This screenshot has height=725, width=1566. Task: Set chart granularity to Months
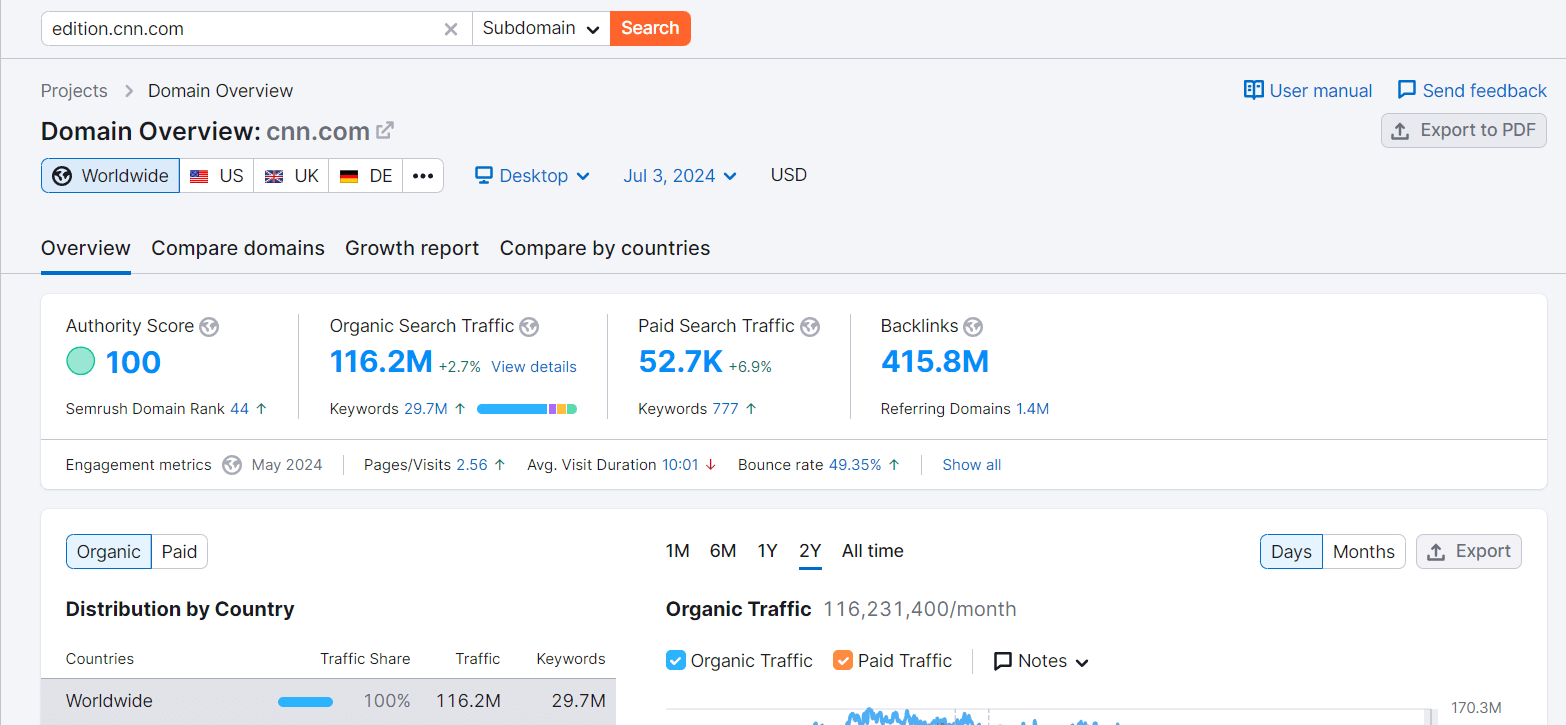point(1364,552)
